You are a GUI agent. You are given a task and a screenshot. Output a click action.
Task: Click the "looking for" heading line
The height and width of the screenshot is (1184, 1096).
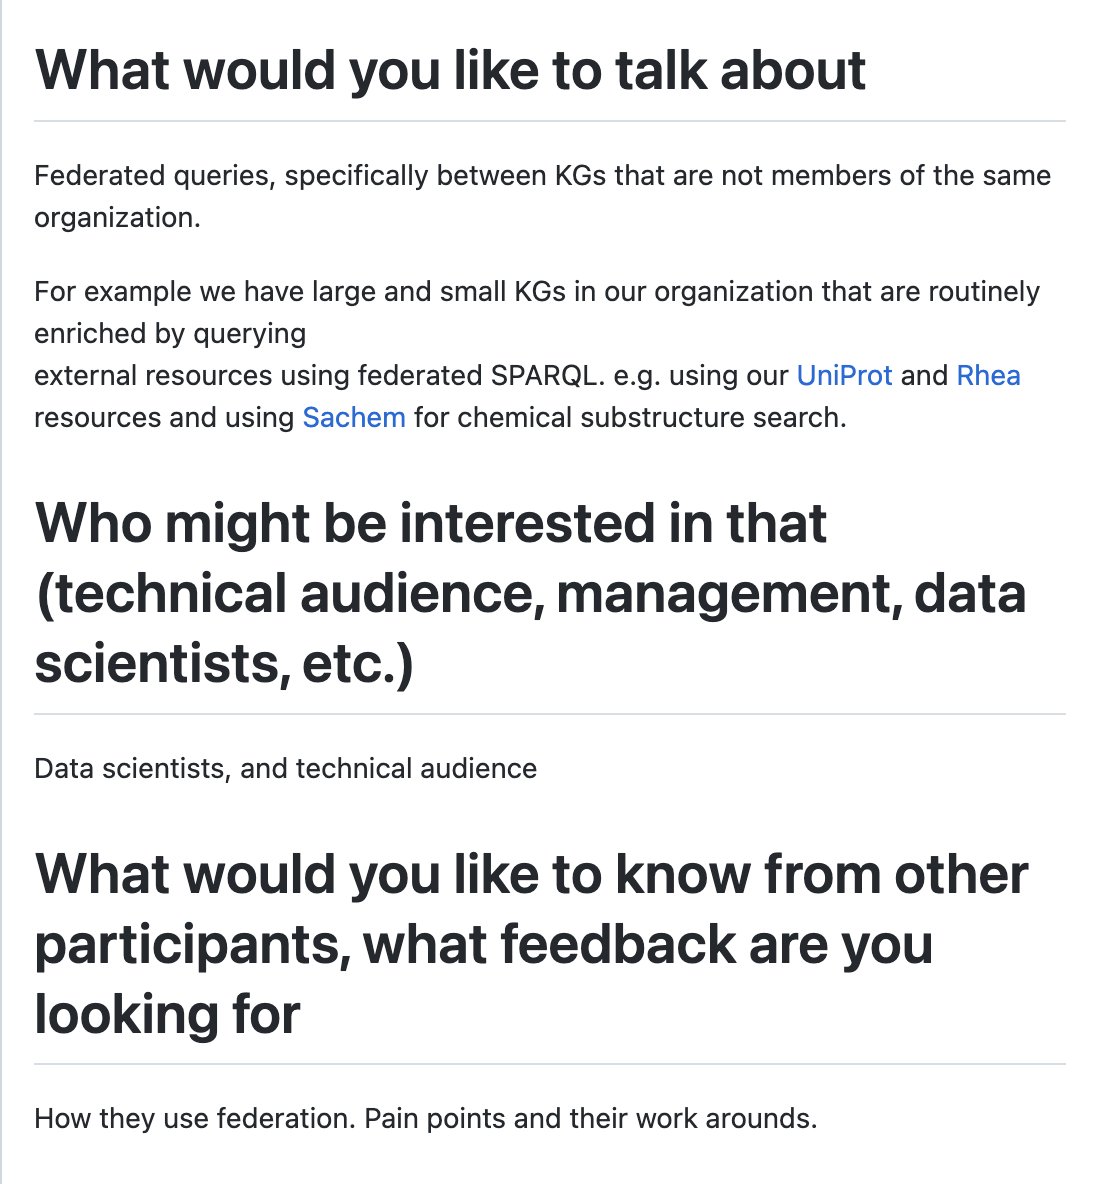tap(168, 1014)
